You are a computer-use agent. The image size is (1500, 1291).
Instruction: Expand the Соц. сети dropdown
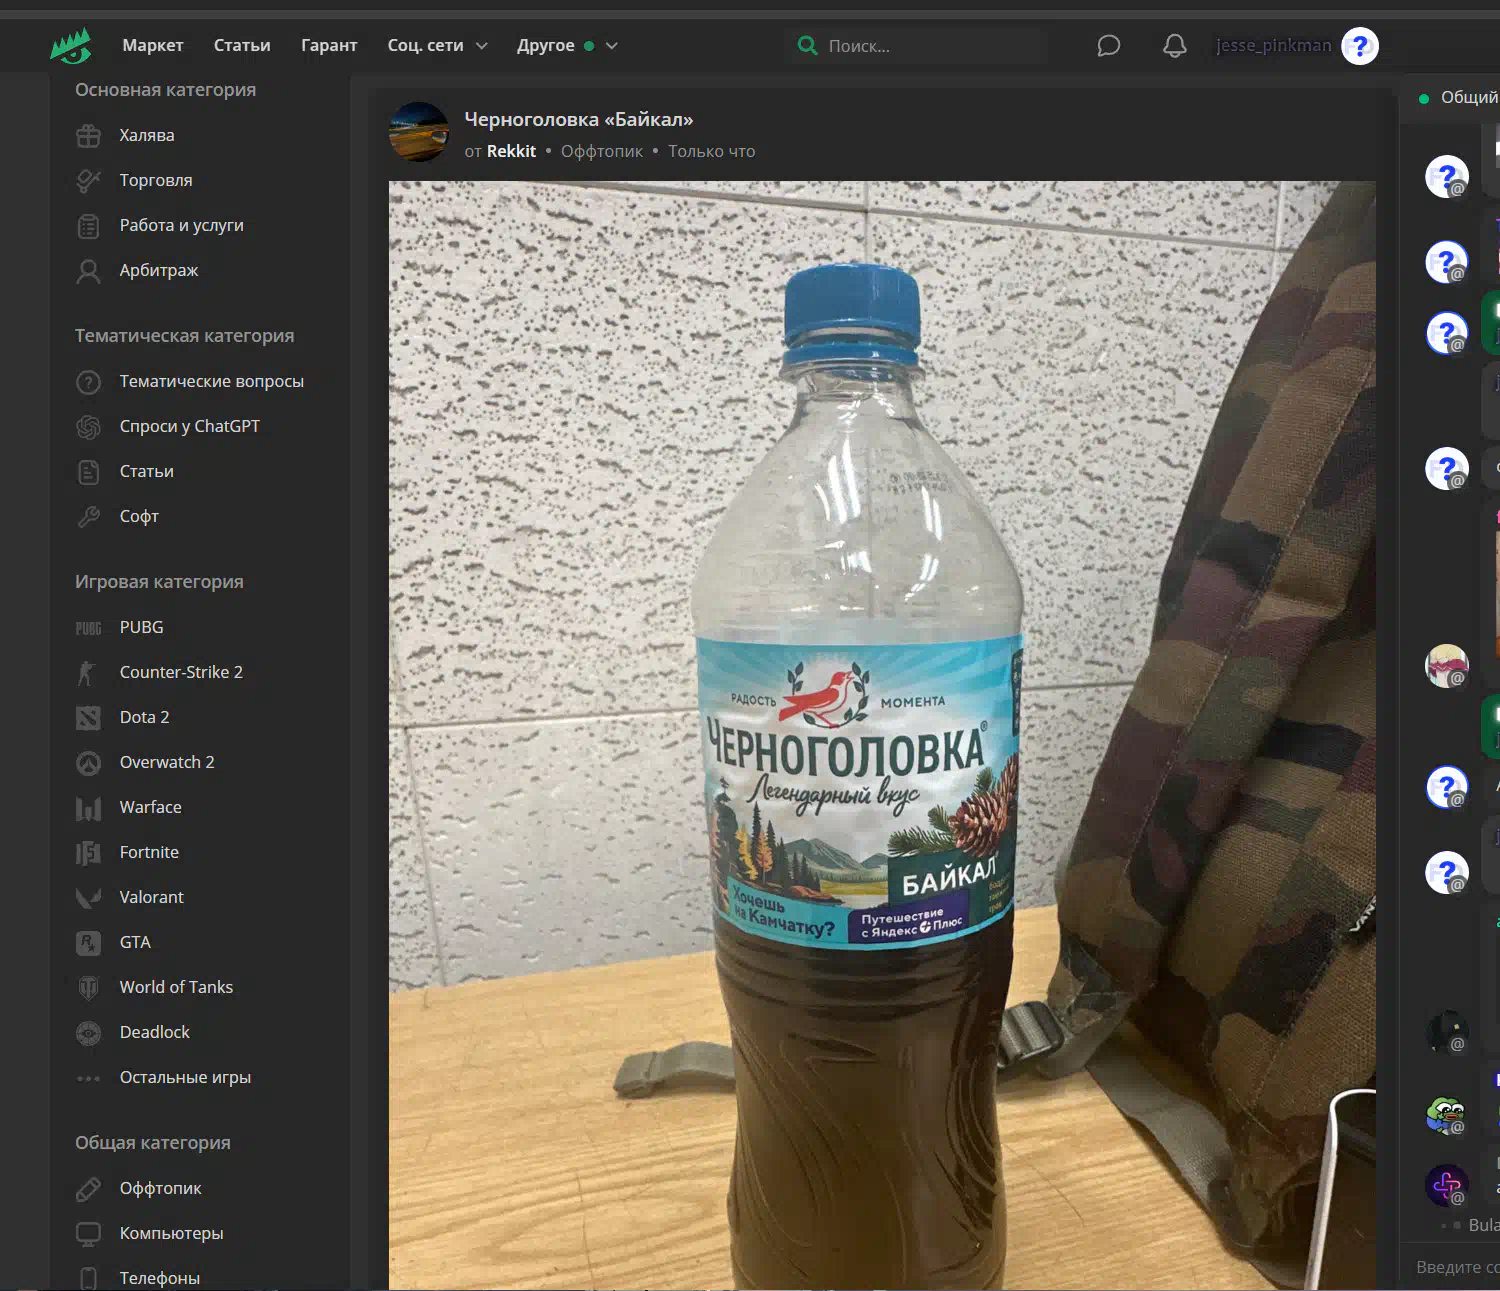pos(437,45)
